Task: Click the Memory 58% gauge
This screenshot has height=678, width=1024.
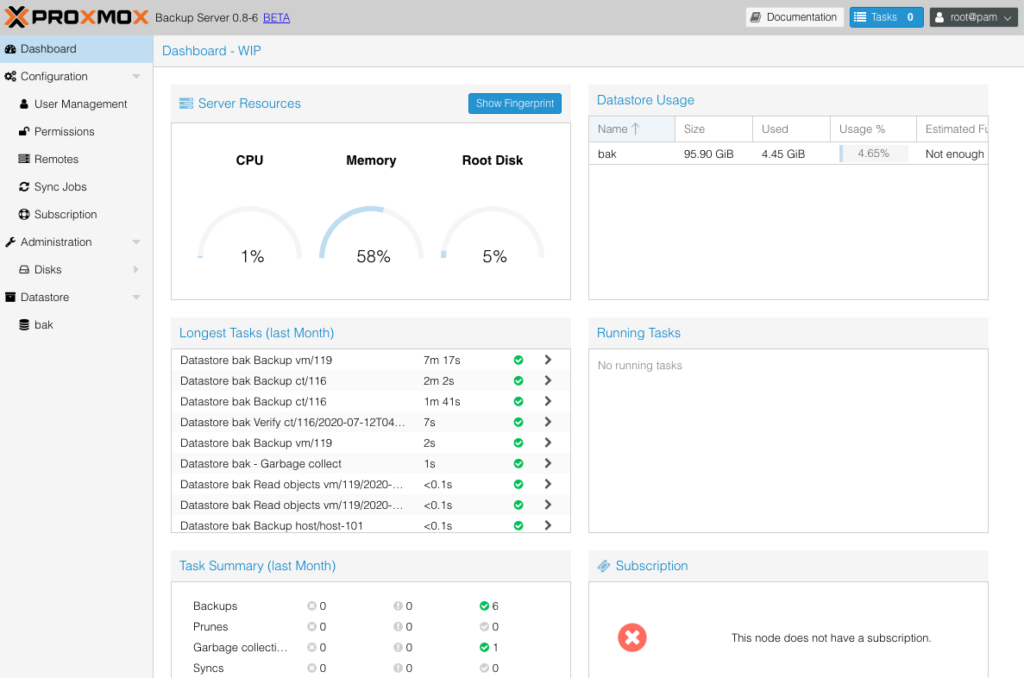Action: pos(371,235)
